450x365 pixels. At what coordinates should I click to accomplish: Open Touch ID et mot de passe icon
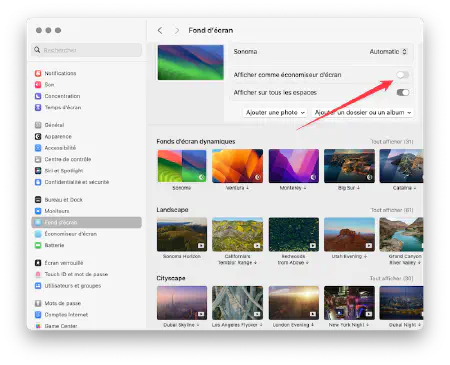click(38, 274)
